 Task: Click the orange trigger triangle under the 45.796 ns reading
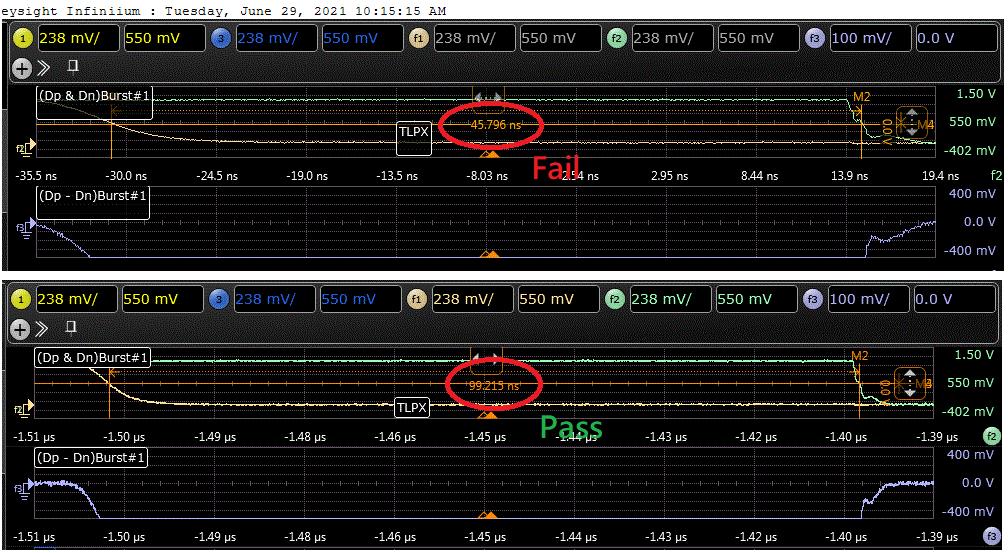[x=489, y=155]
